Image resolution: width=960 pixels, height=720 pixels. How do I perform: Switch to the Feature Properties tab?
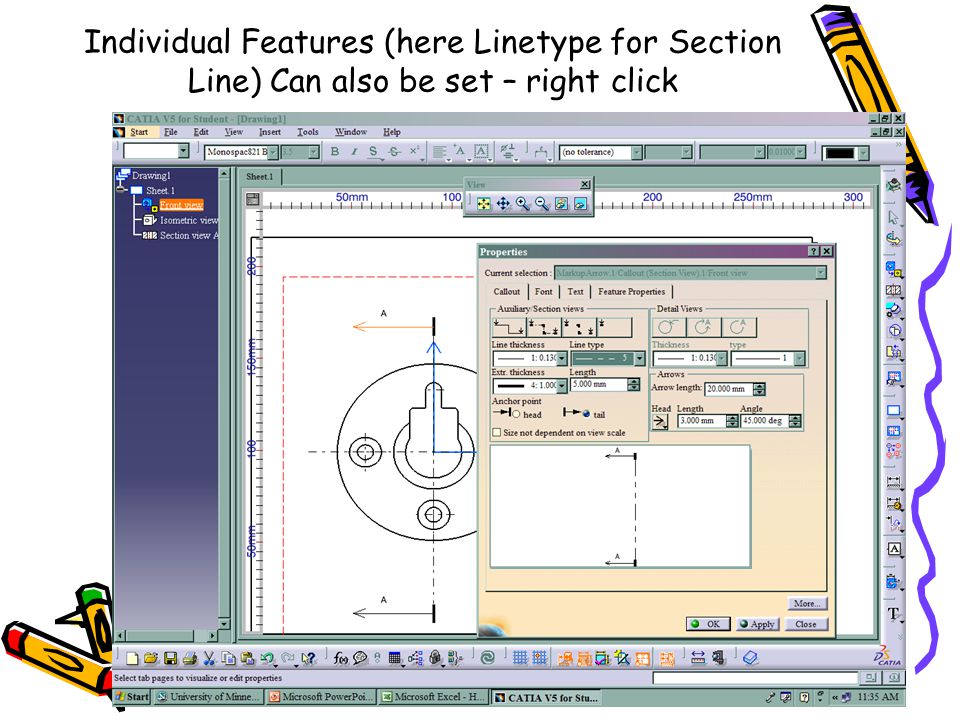pos(631,292)
